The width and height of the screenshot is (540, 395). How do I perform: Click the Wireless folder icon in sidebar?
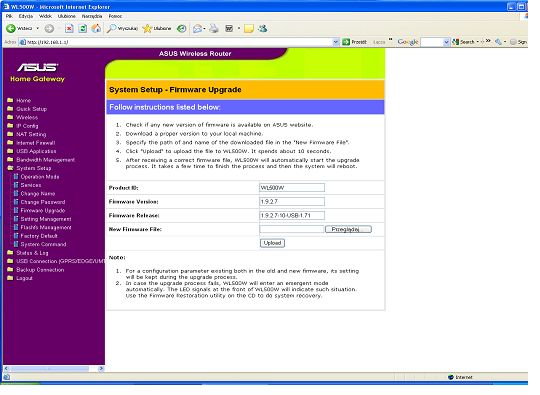click(x=10, y=117)
